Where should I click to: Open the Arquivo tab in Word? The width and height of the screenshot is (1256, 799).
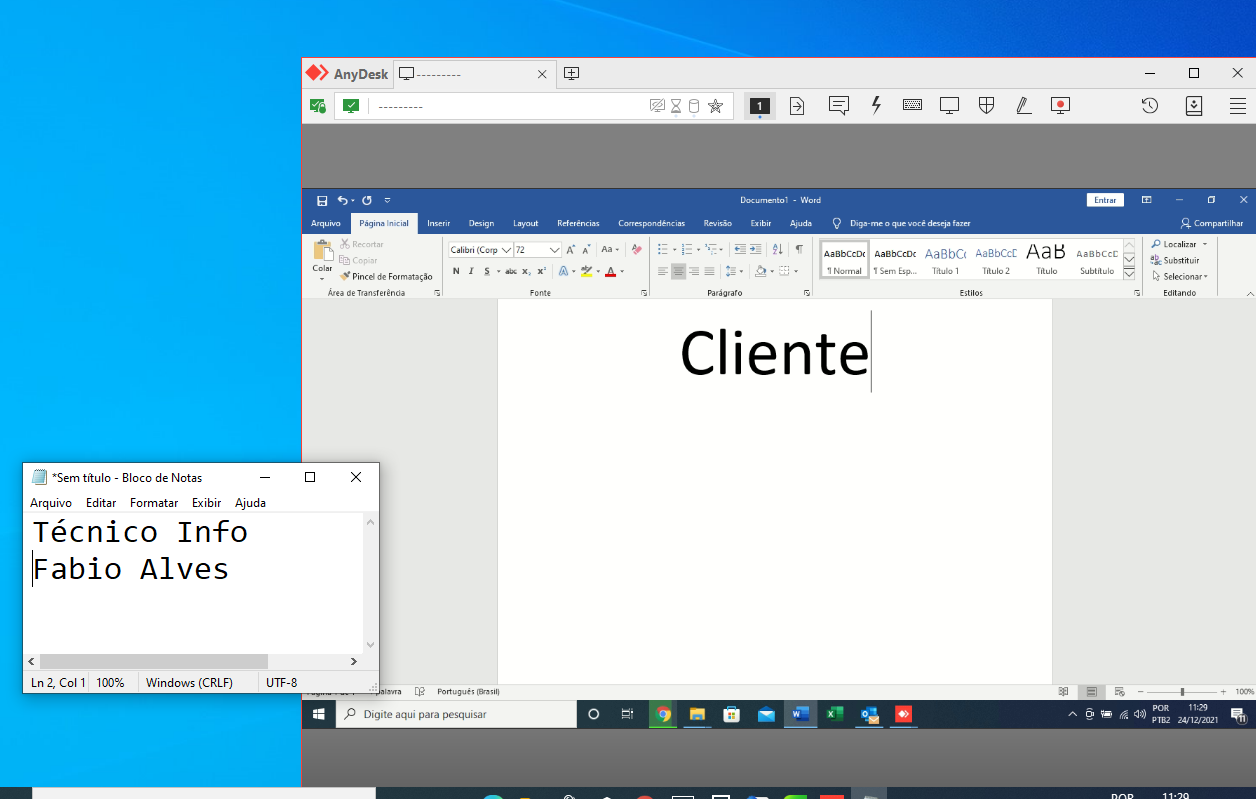click(x=326, y=223)
